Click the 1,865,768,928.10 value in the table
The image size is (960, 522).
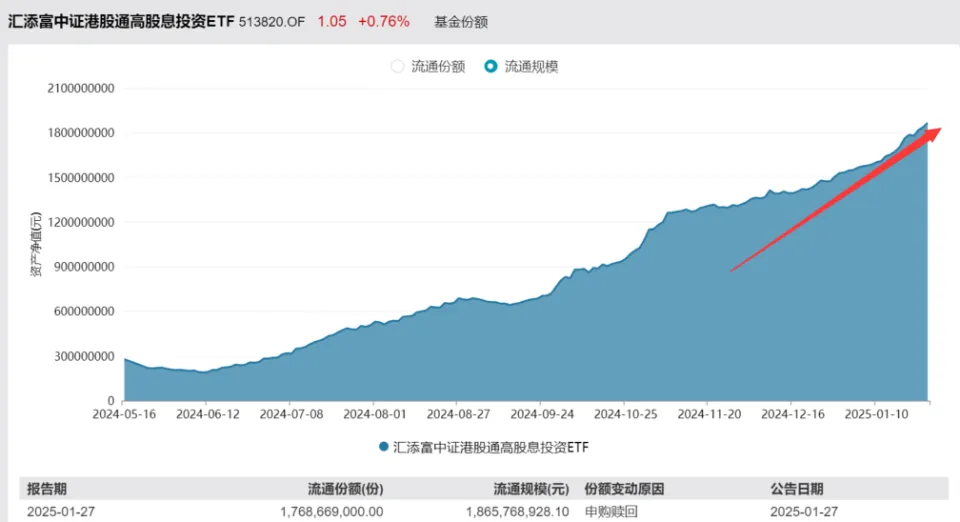click(x=517, y=512)
